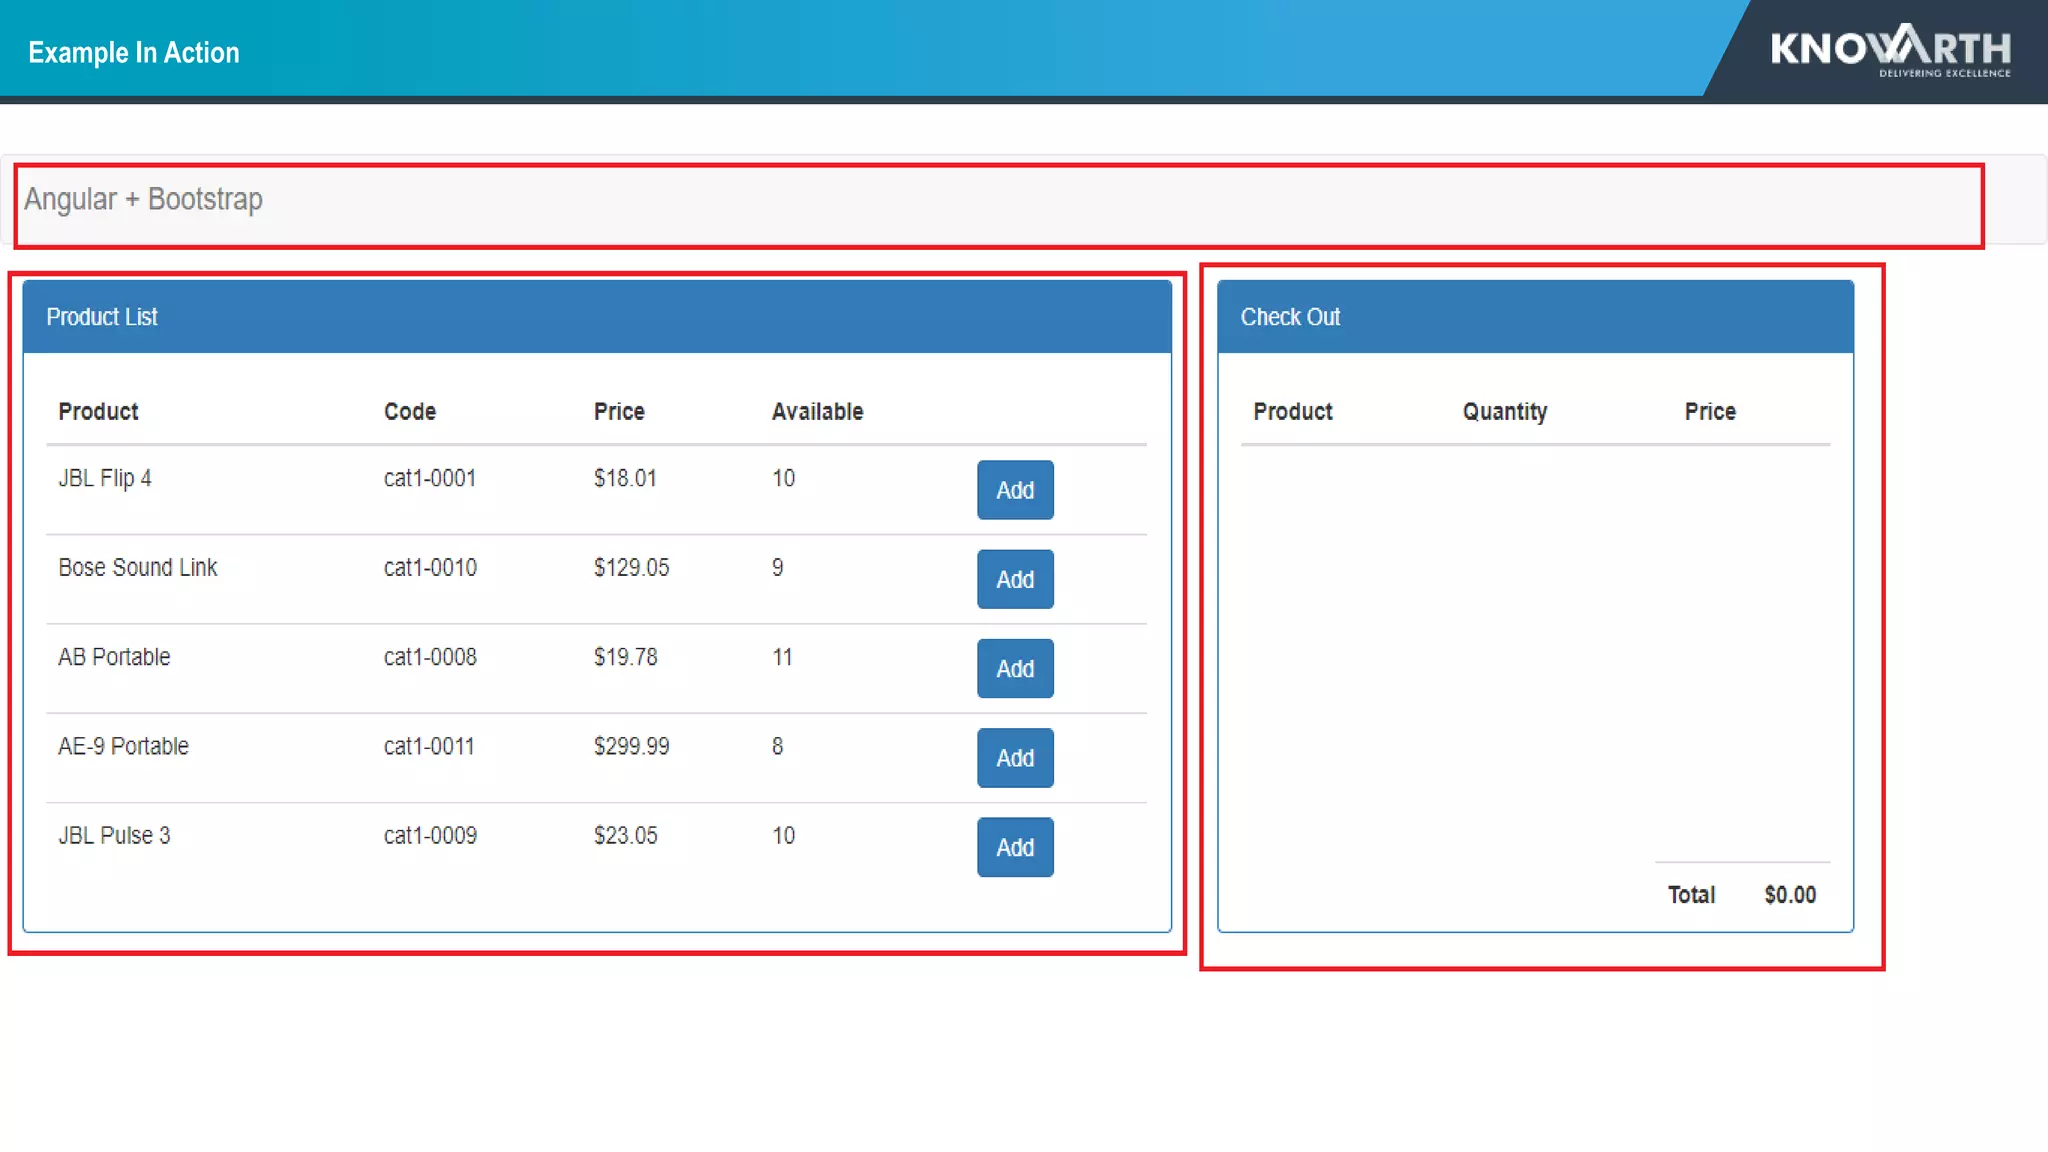
Task: Click the price $19.78
Action: 625,657
